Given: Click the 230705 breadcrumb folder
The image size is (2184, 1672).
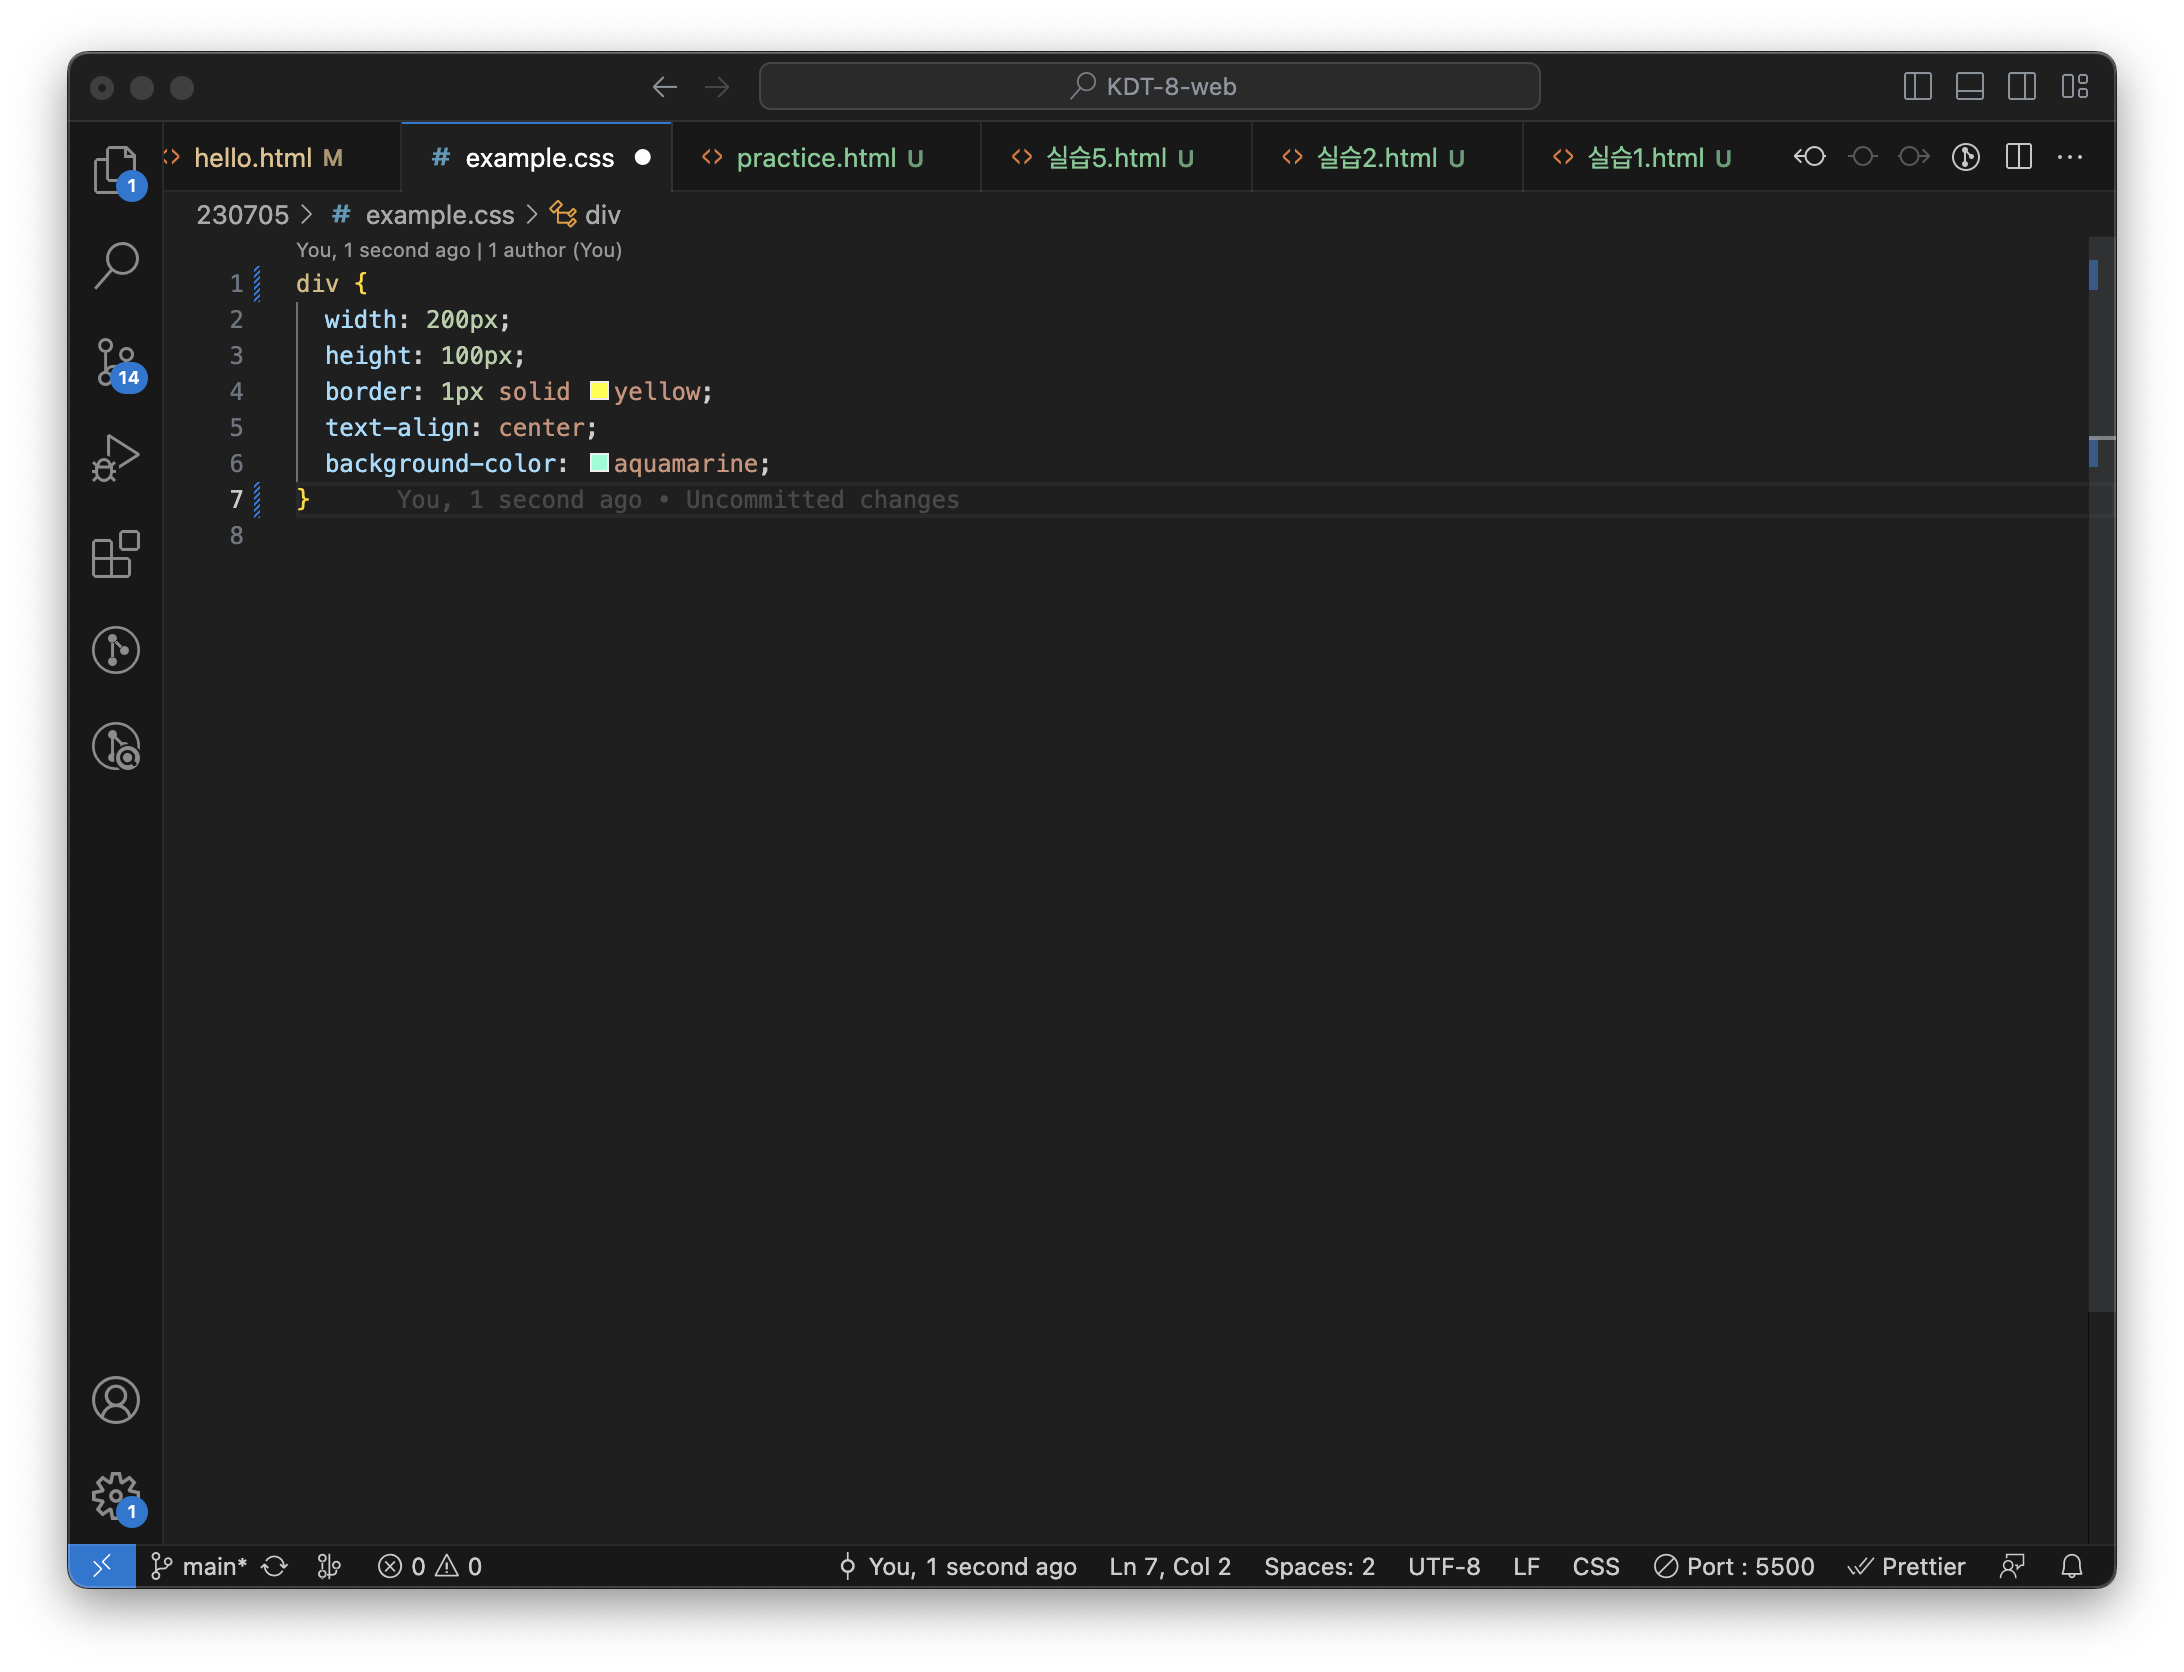Looking at the screenshot, I should tap(242, 215).
